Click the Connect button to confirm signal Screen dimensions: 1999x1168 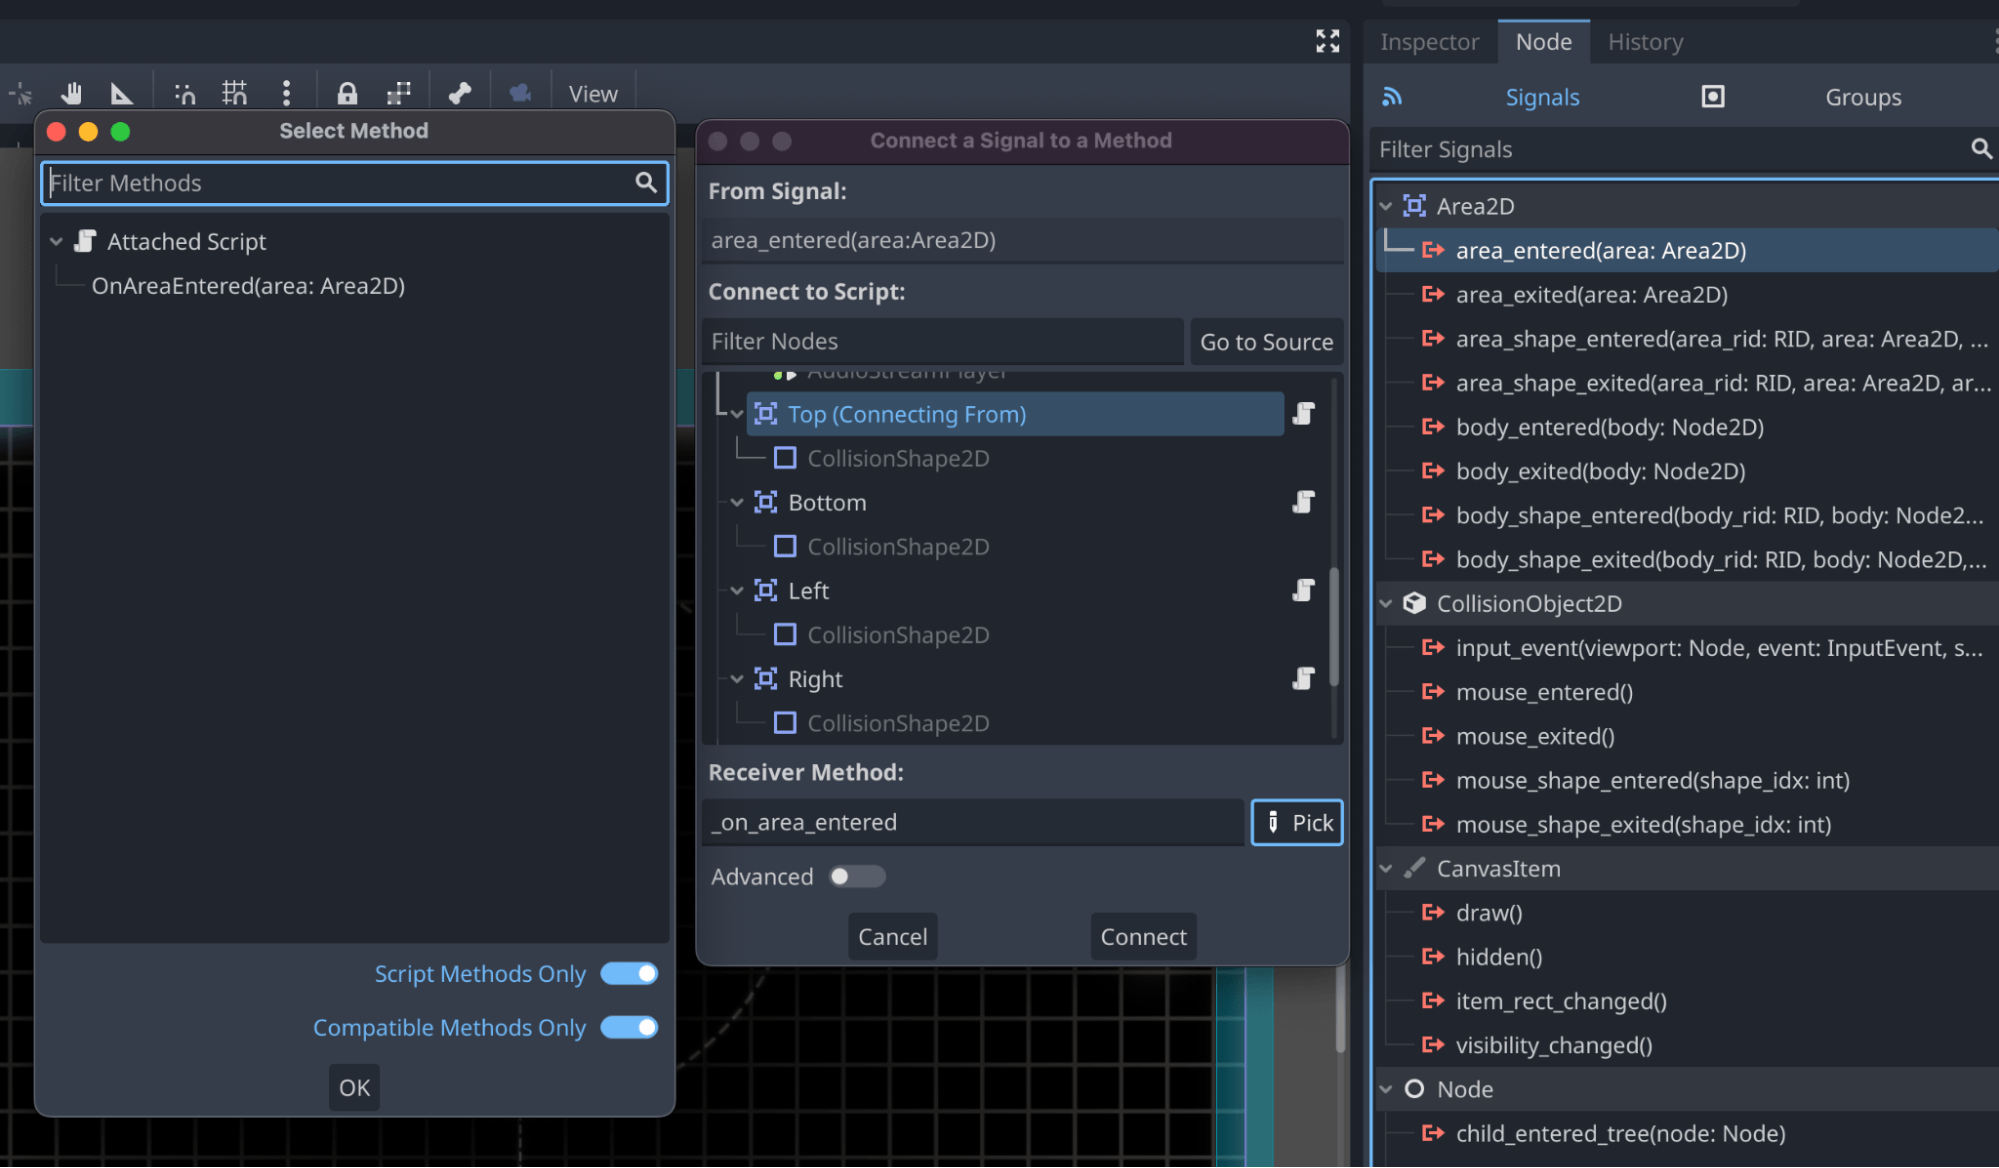tap(1143, 934)
